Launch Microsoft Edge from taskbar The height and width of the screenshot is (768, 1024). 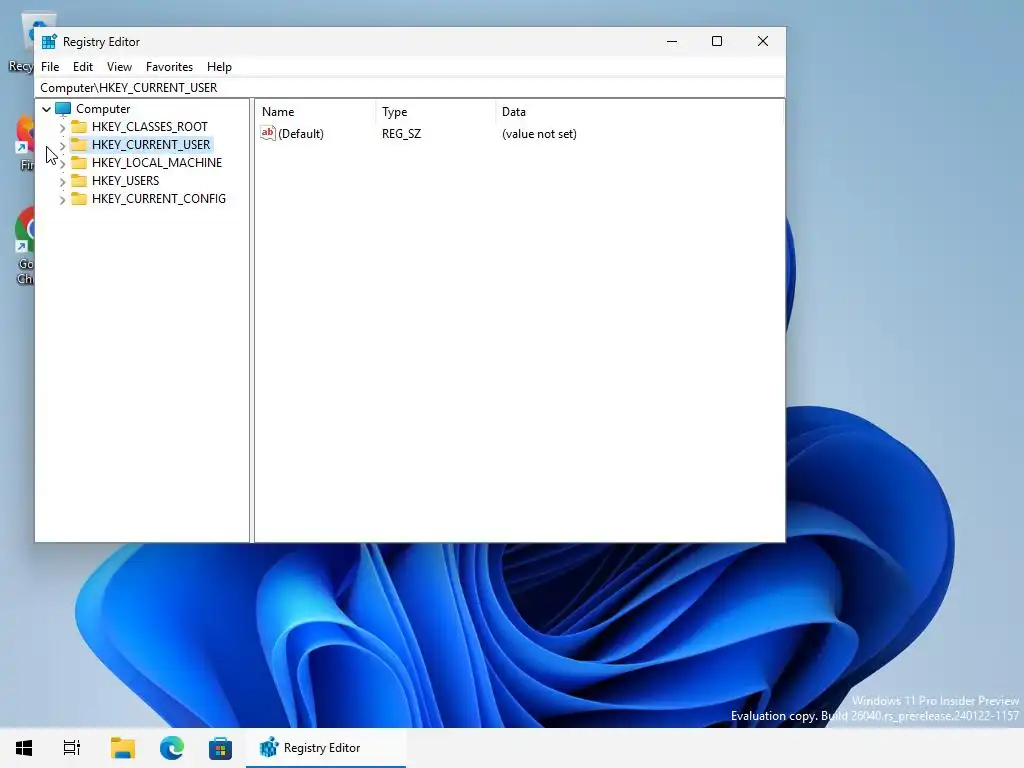[x=172, y=748]
